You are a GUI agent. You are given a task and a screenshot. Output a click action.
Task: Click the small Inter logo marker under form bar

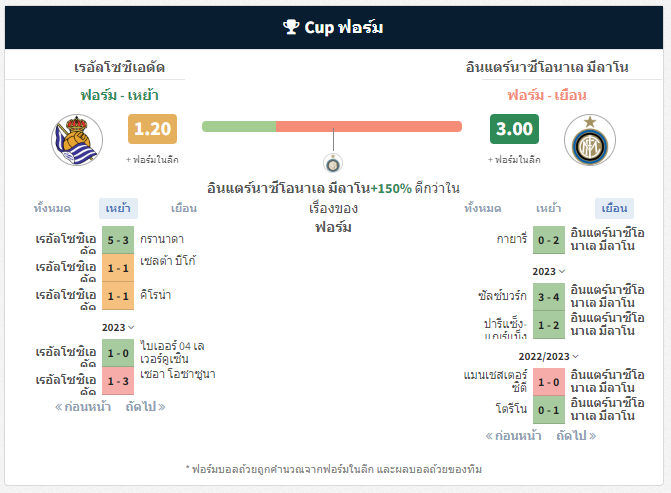coord(333,163)
